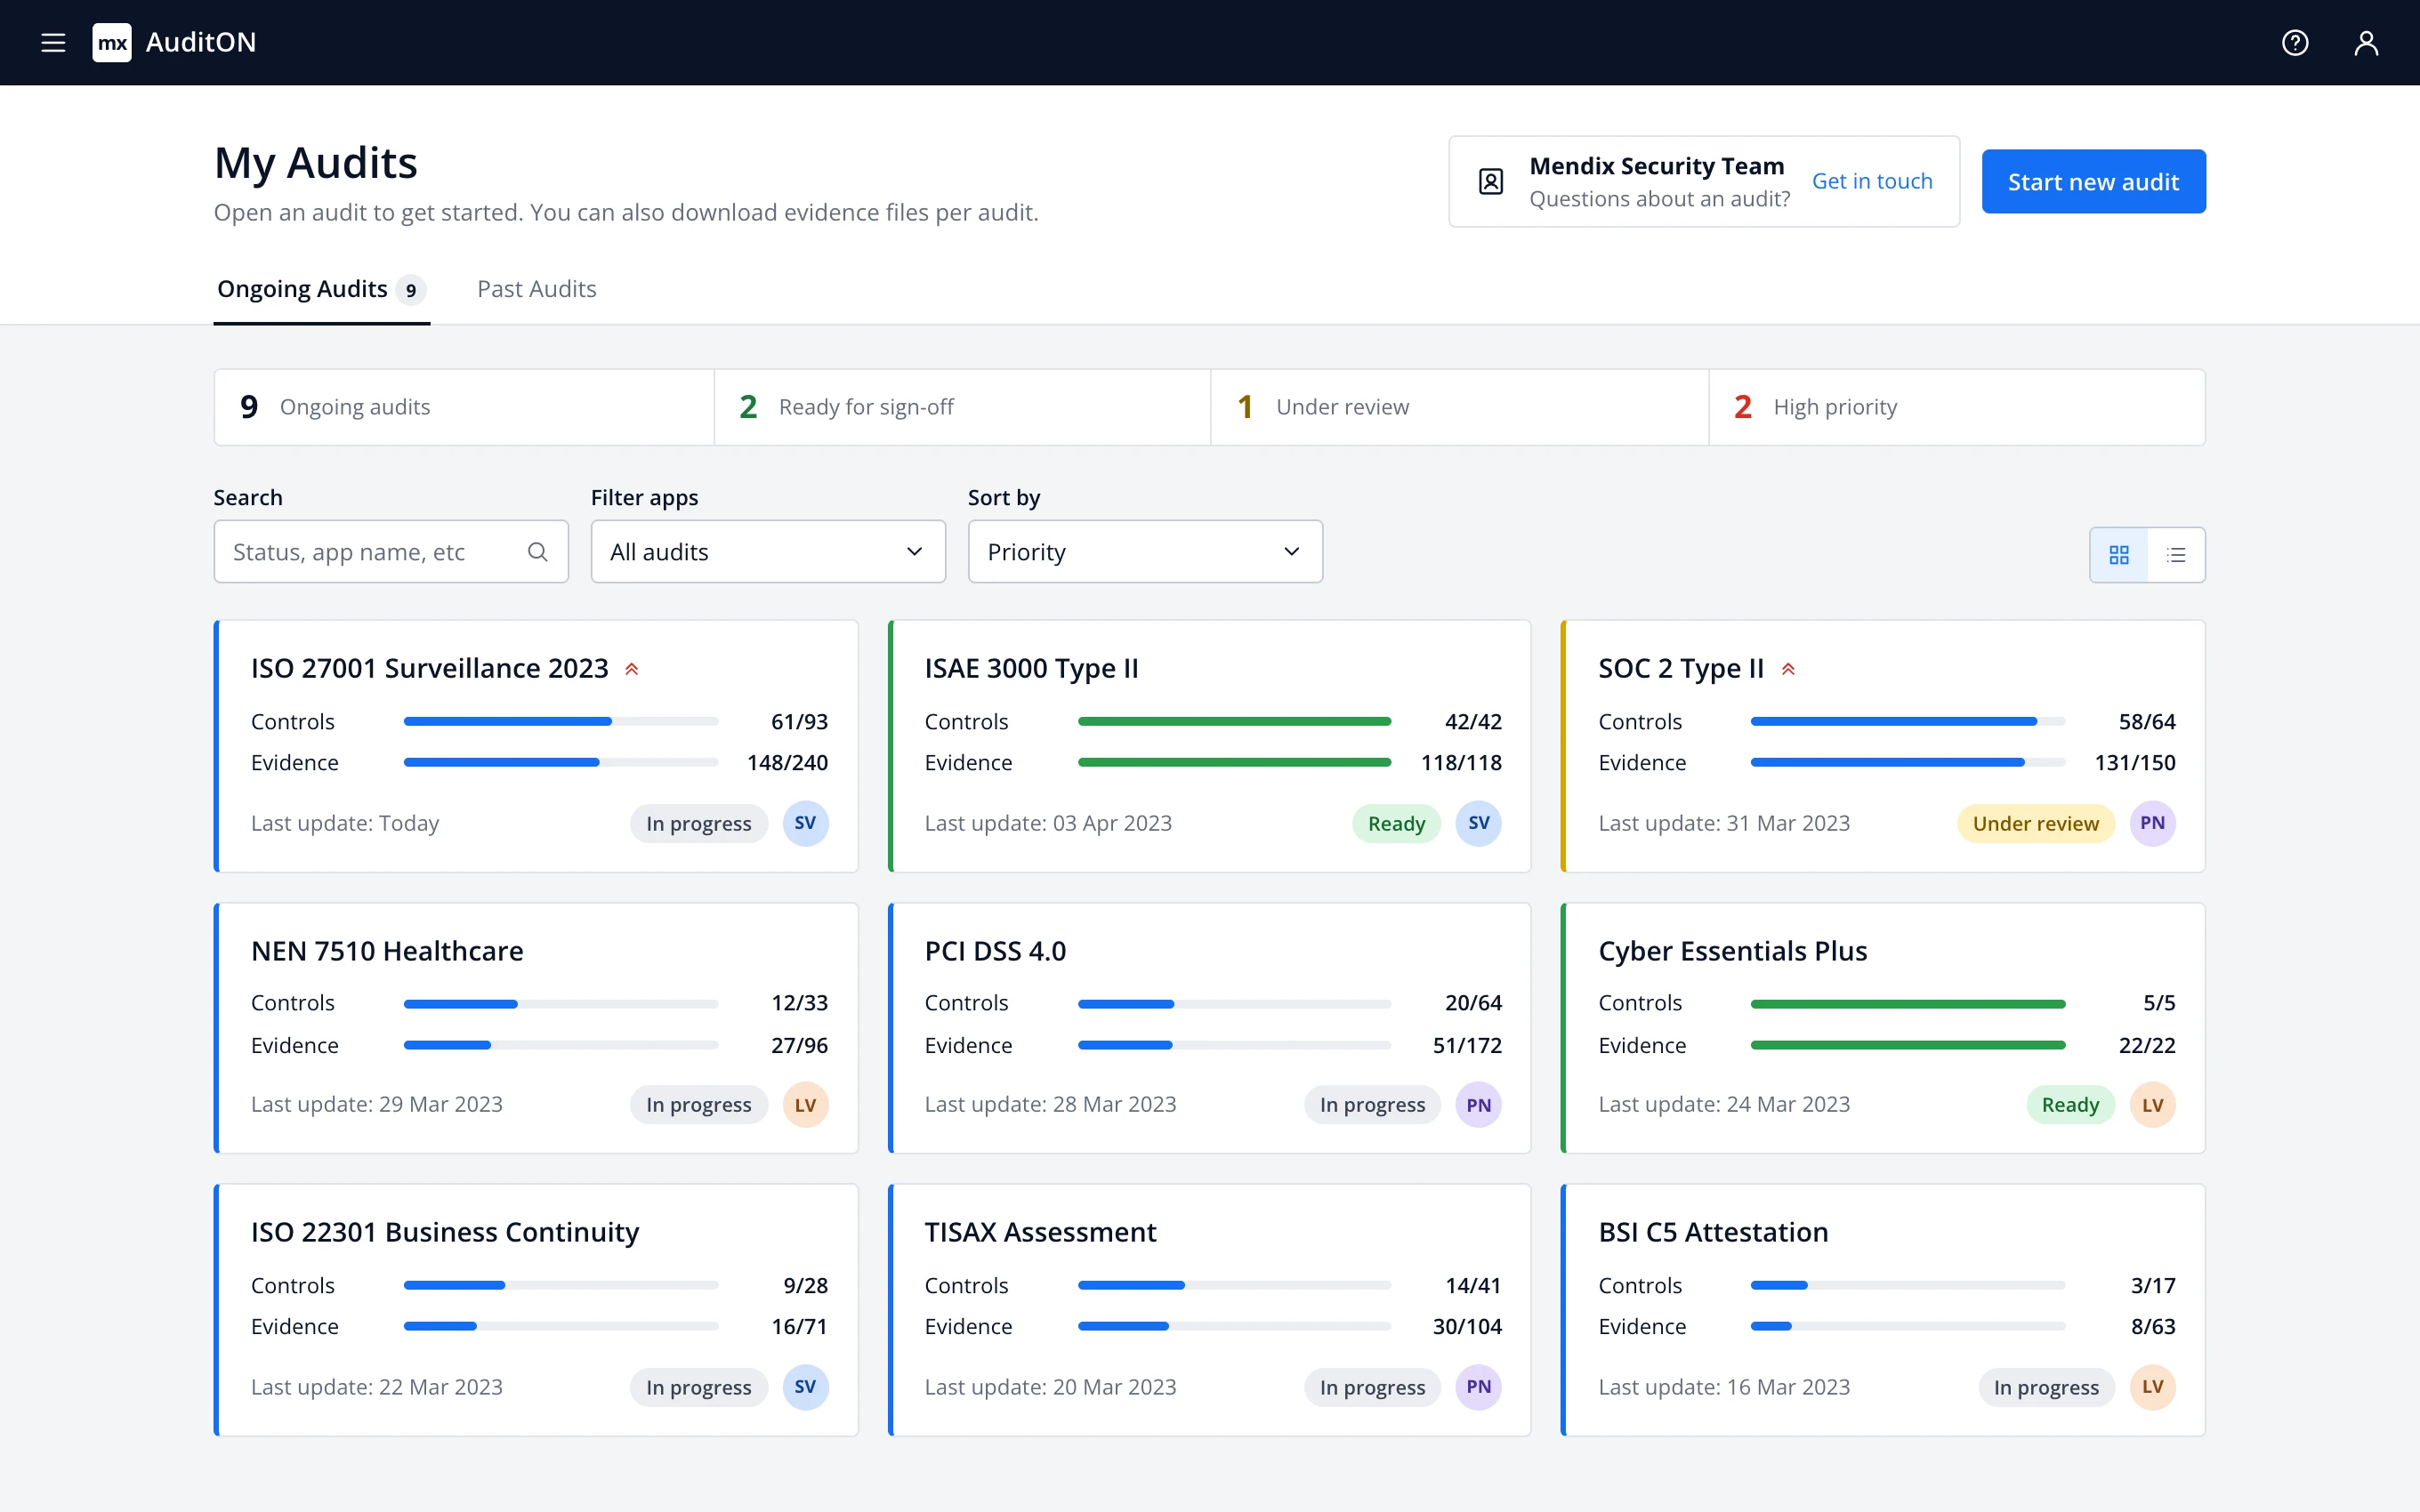The height and width of the screenshot is (1512, 2420).
Task: Open the user profile icon
Action: [2366, 42]
